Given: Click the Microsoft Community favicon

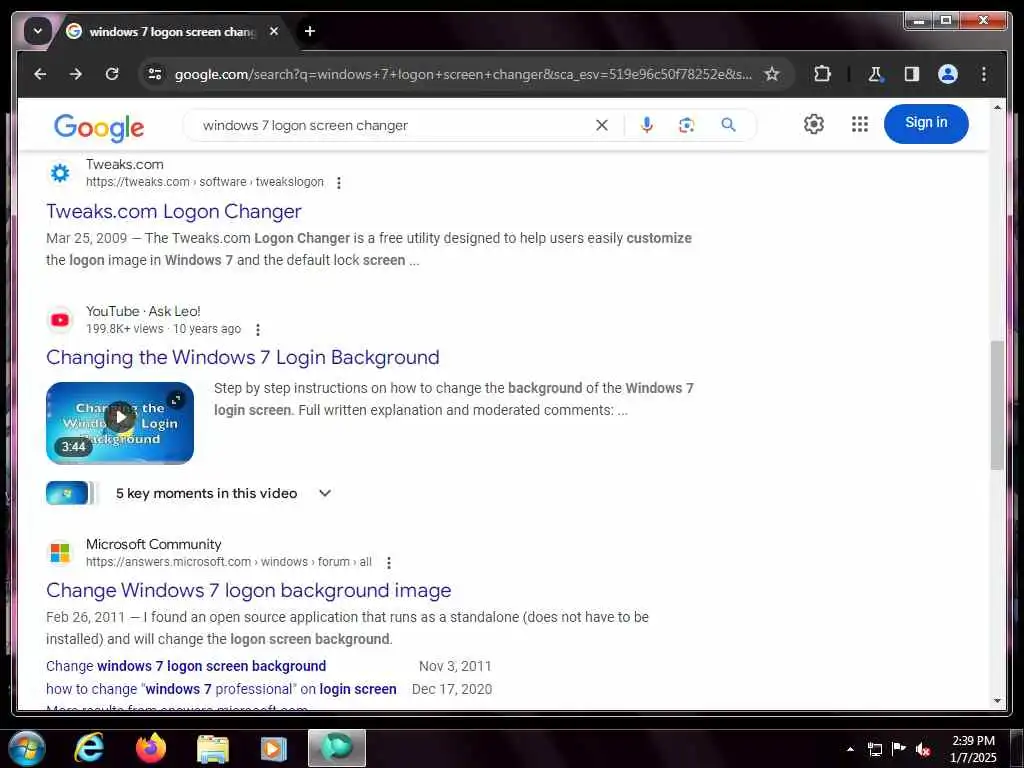Looking at the screenshot, I should (60, 552).
